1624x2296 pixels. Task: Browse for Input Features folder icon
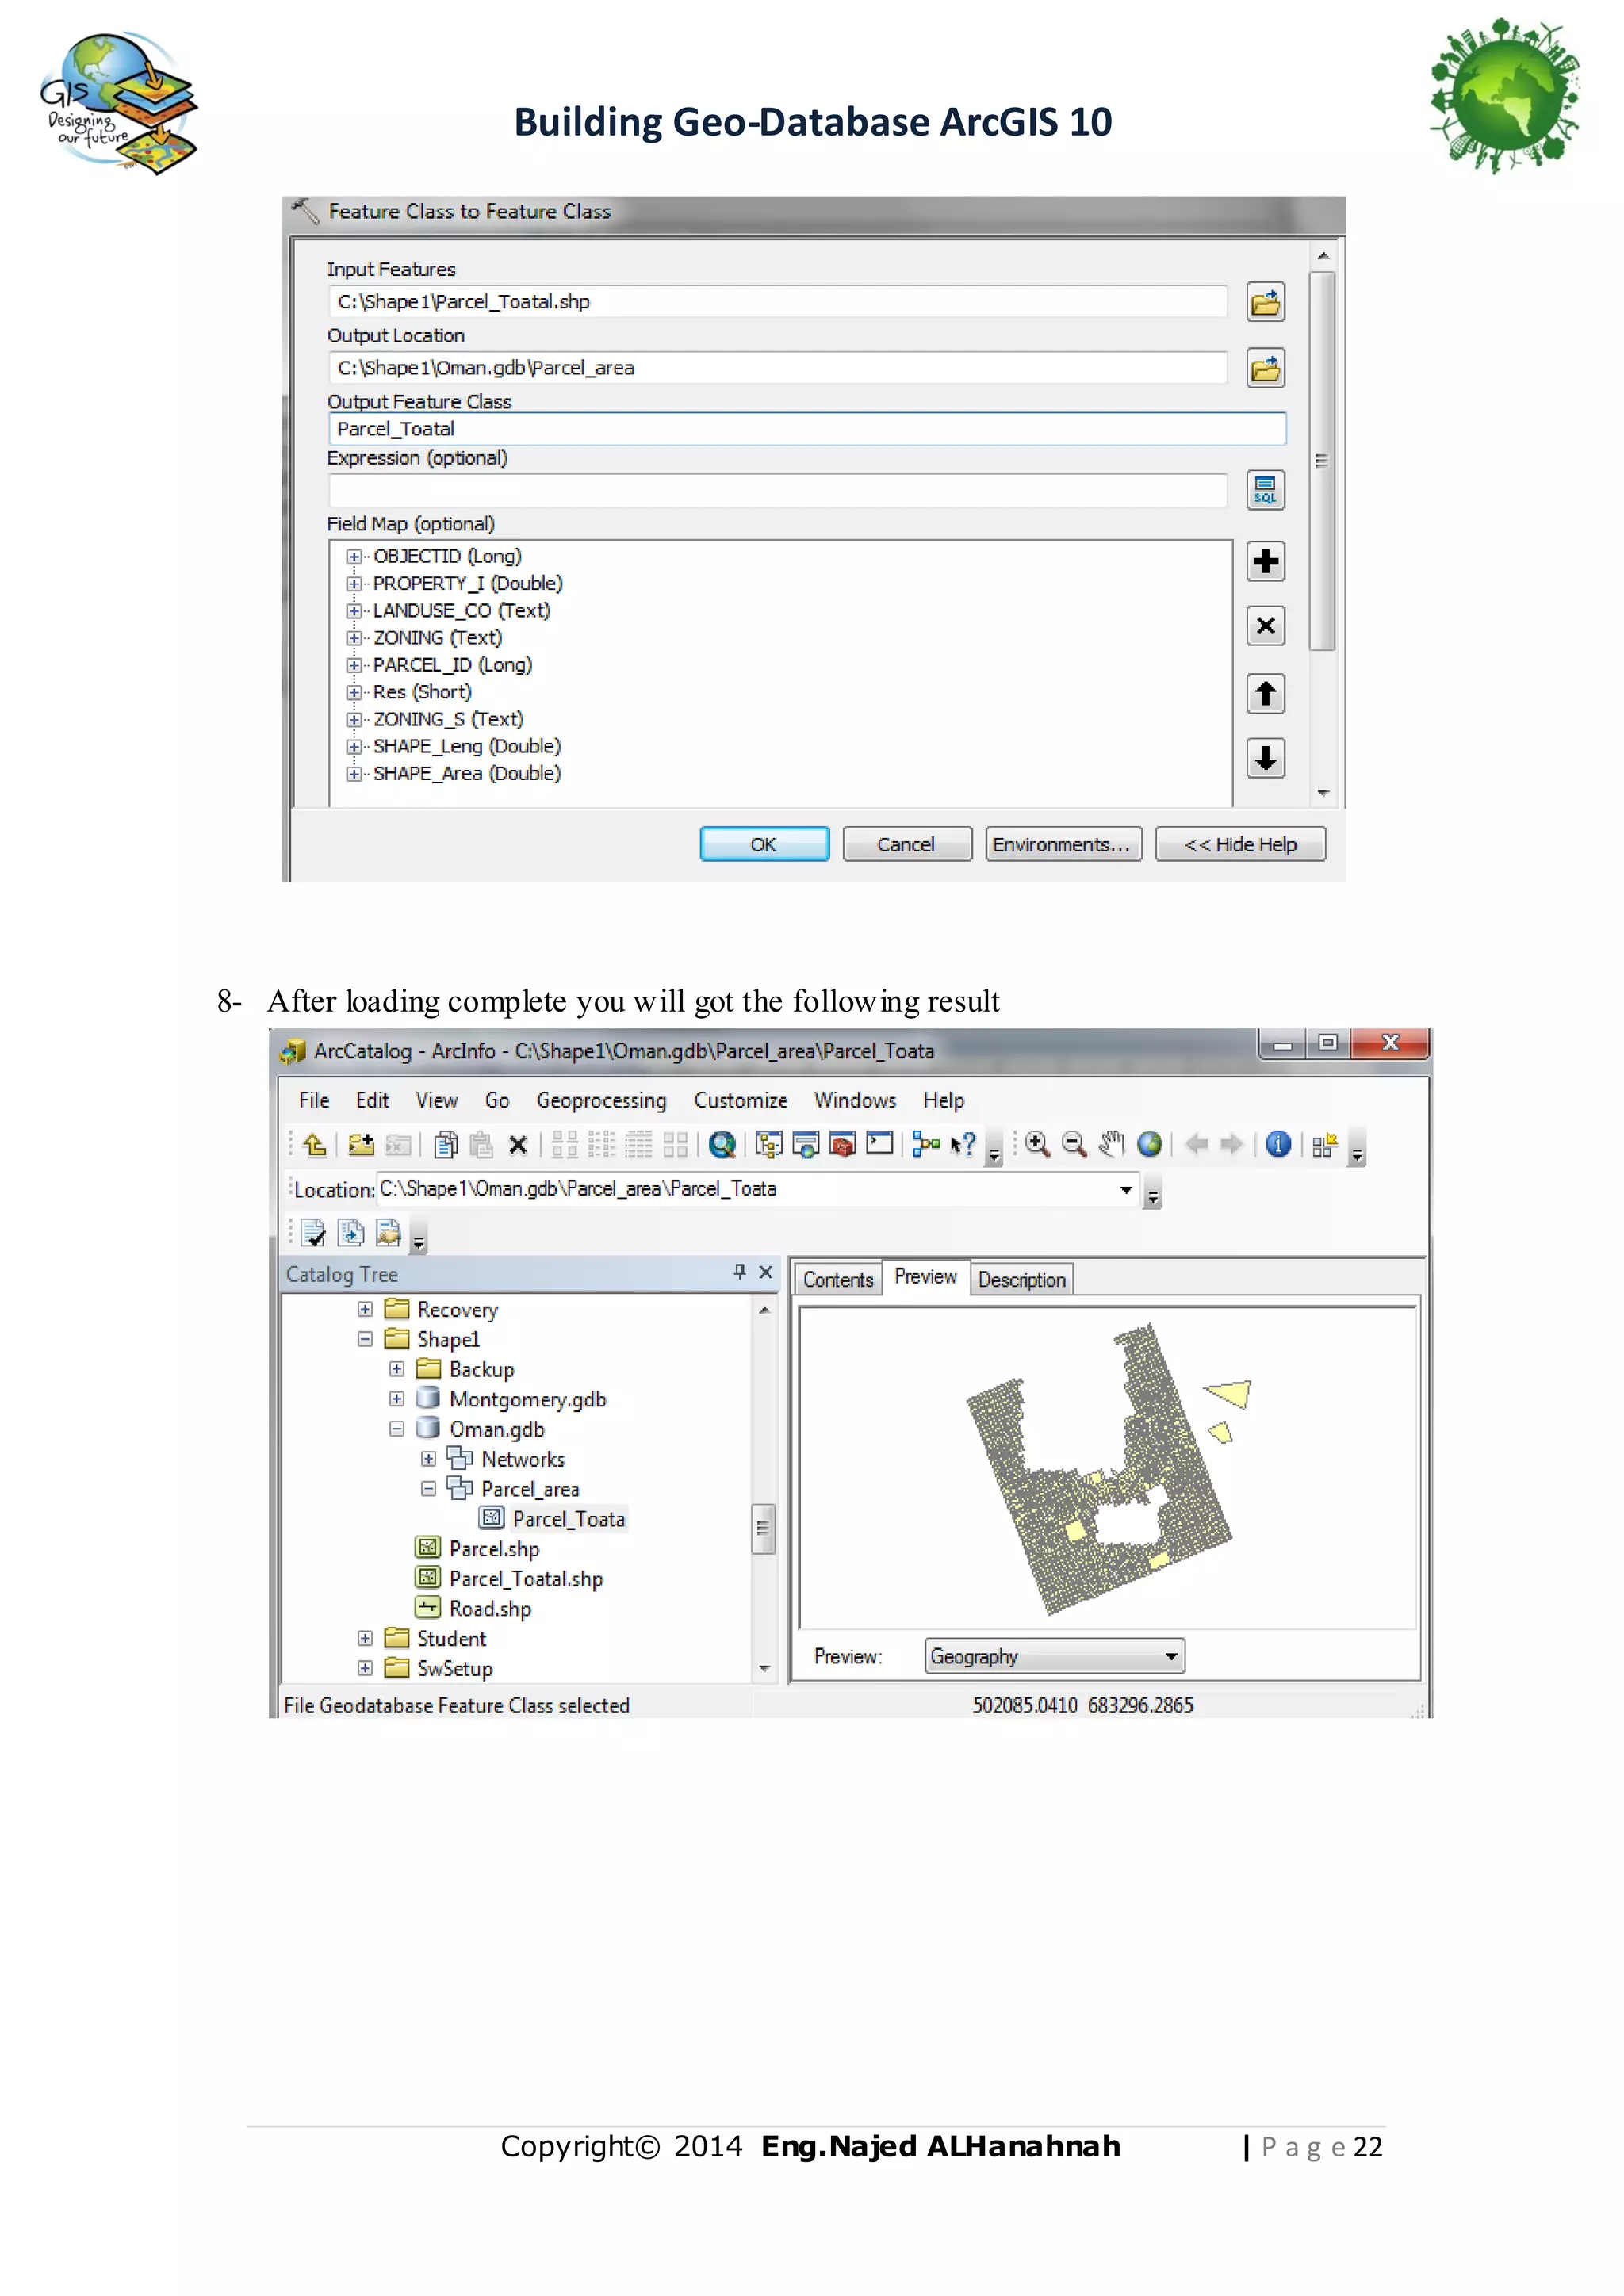click(1265, 302)
